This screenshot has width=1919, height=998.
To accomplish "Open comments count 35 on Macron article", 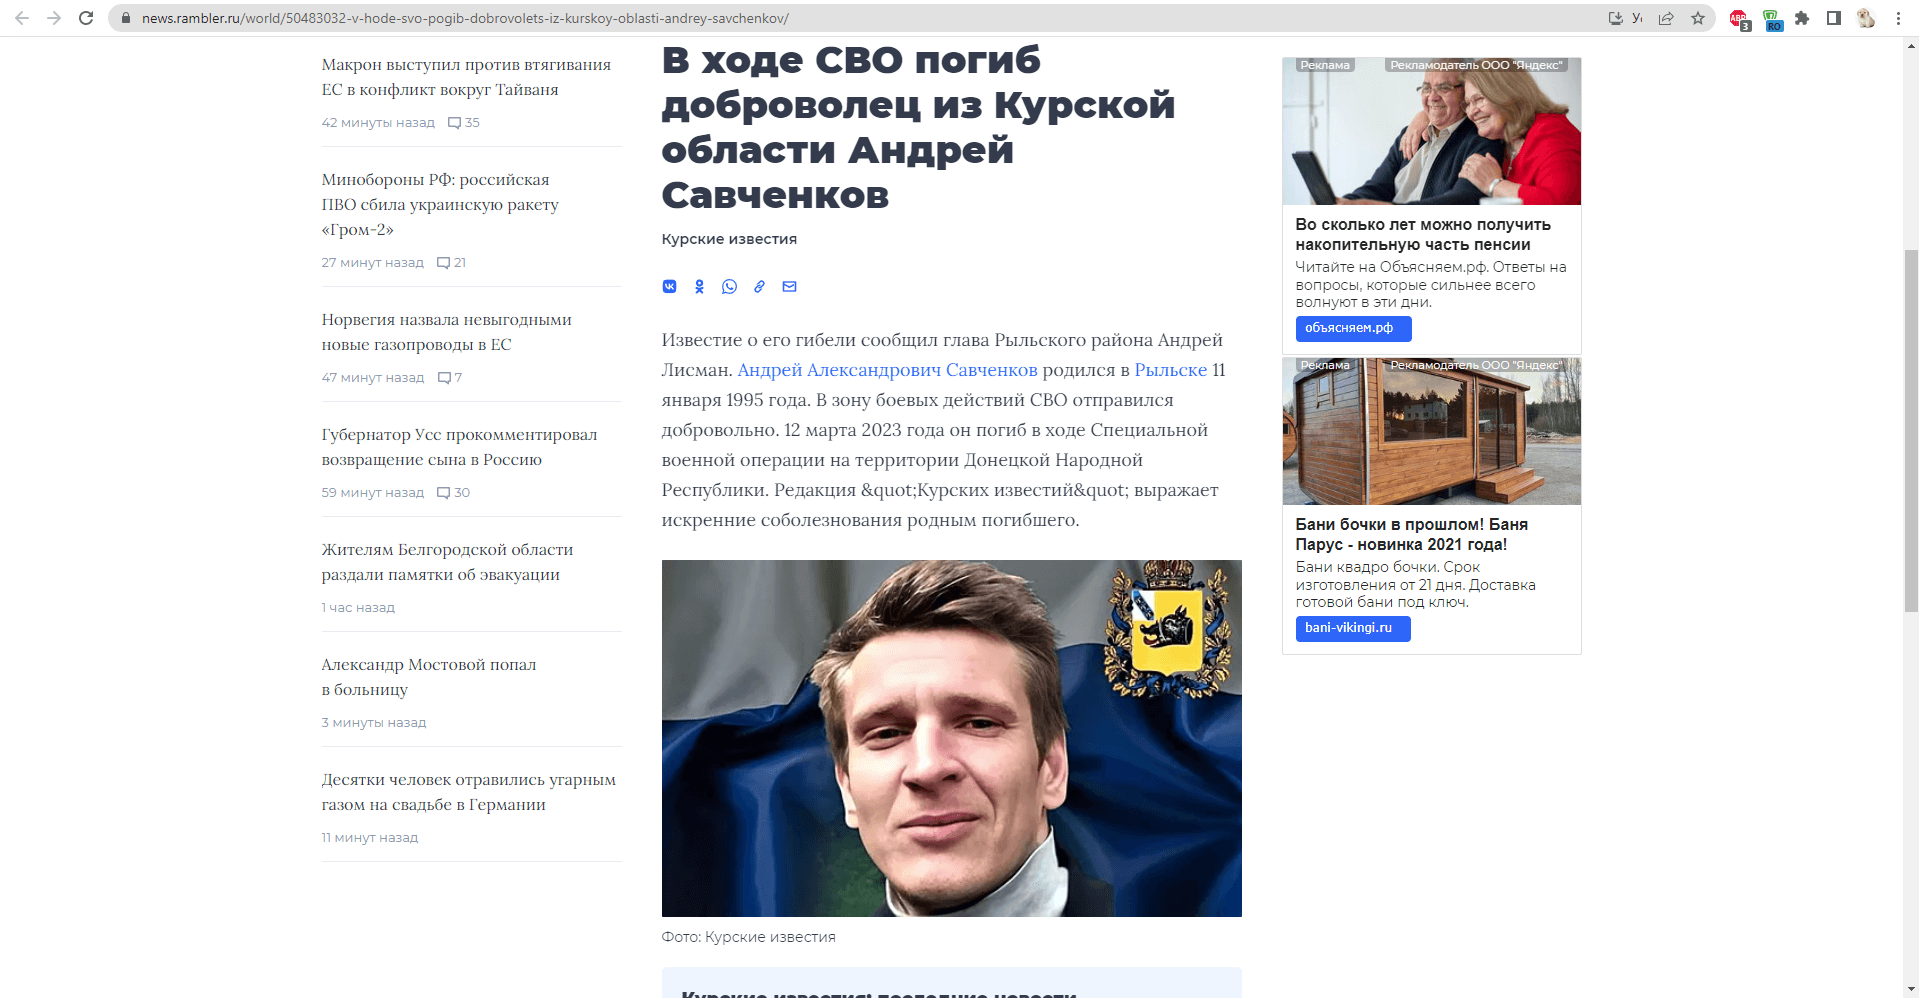I will (x=464, y=123).
